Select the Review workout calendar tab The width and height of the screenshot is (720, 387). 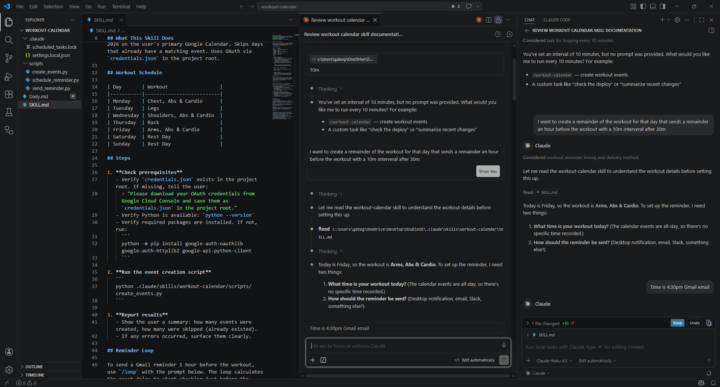(x=339, y=20)
